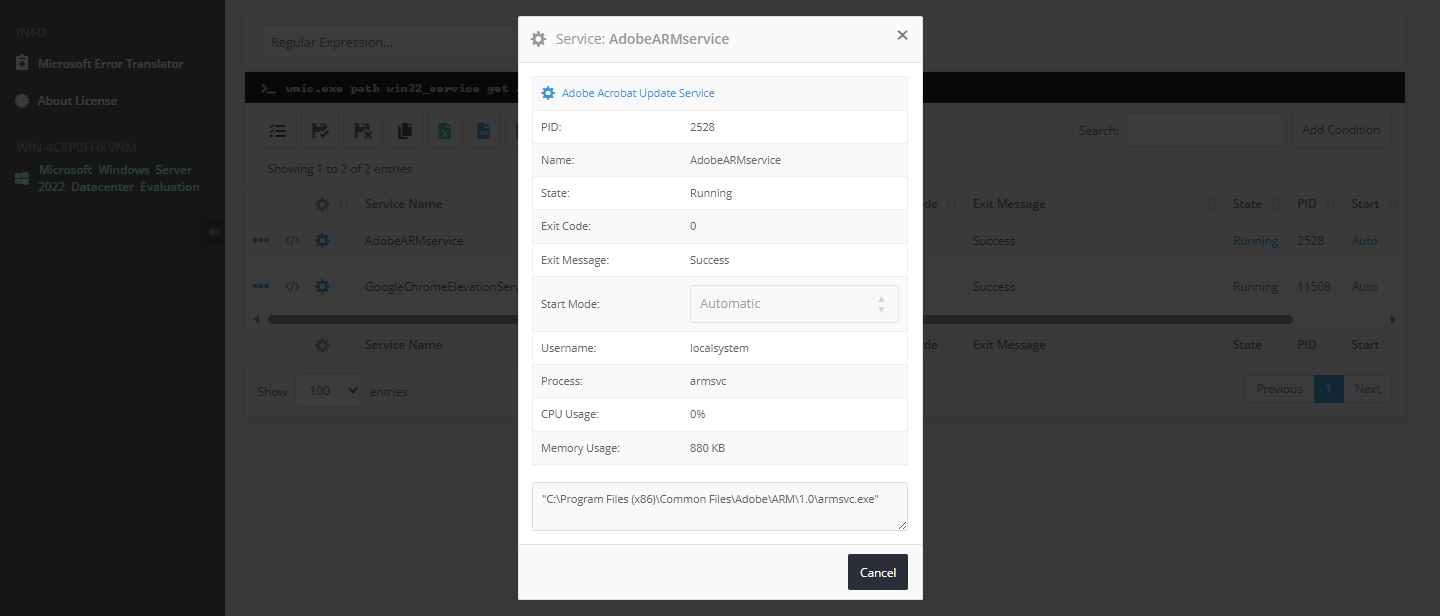The height and width of the screenshot is (616, 1440).
Task: Select page 1 in the pagination
Action: coord(1329,389)
